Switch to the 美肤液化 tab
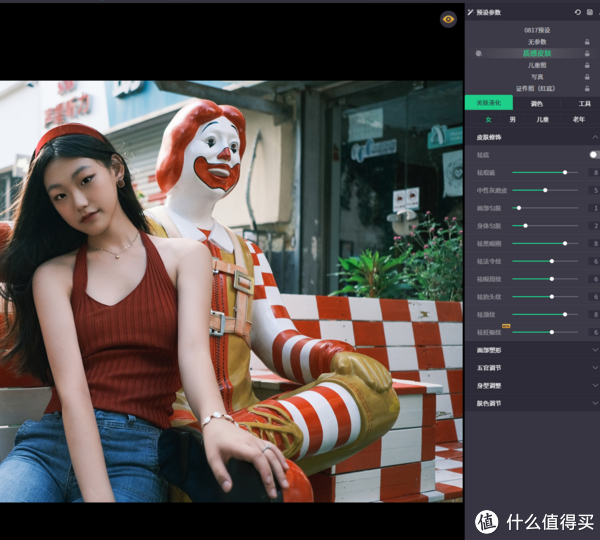The width and height of the screenshot is (600, 540). point(489,103)
